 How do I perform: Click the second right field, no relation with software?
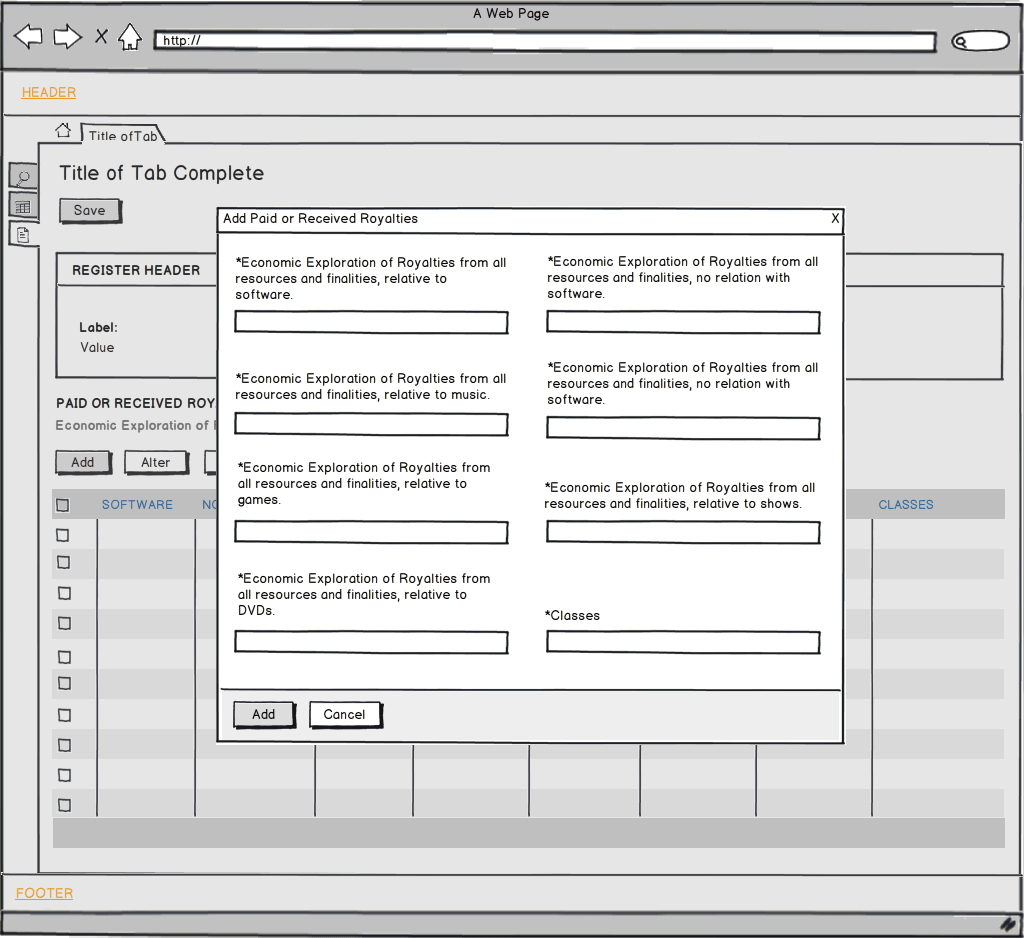click(683, 428)
